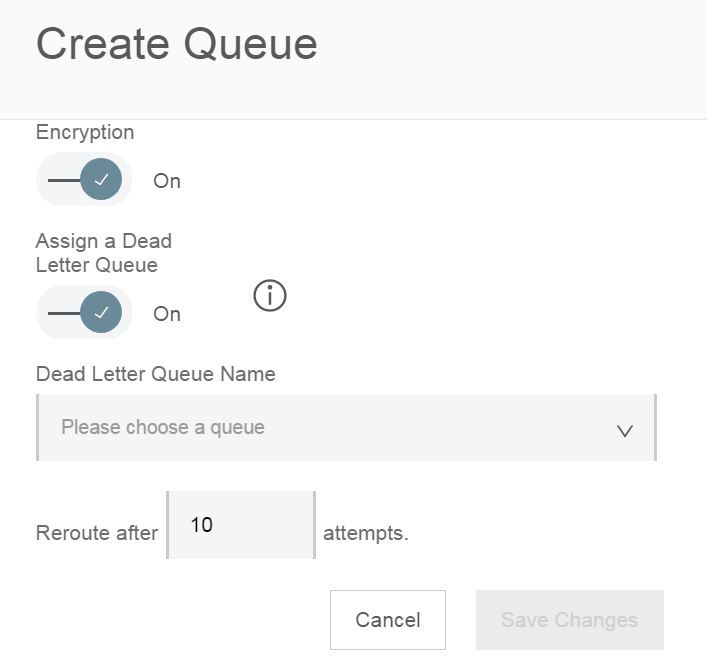Click the info icon beside Dead Letter Queue
707x662 pixels.
point(270,296)
